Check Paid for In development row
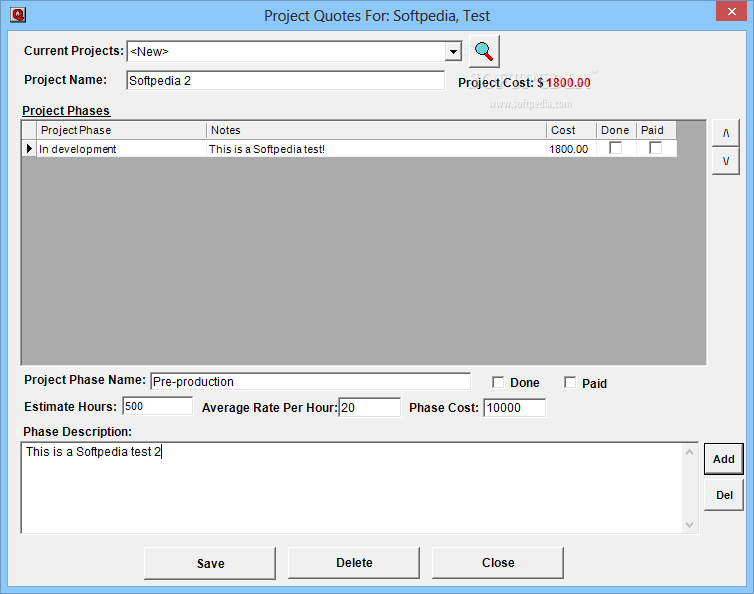 [x=655, y=148]
